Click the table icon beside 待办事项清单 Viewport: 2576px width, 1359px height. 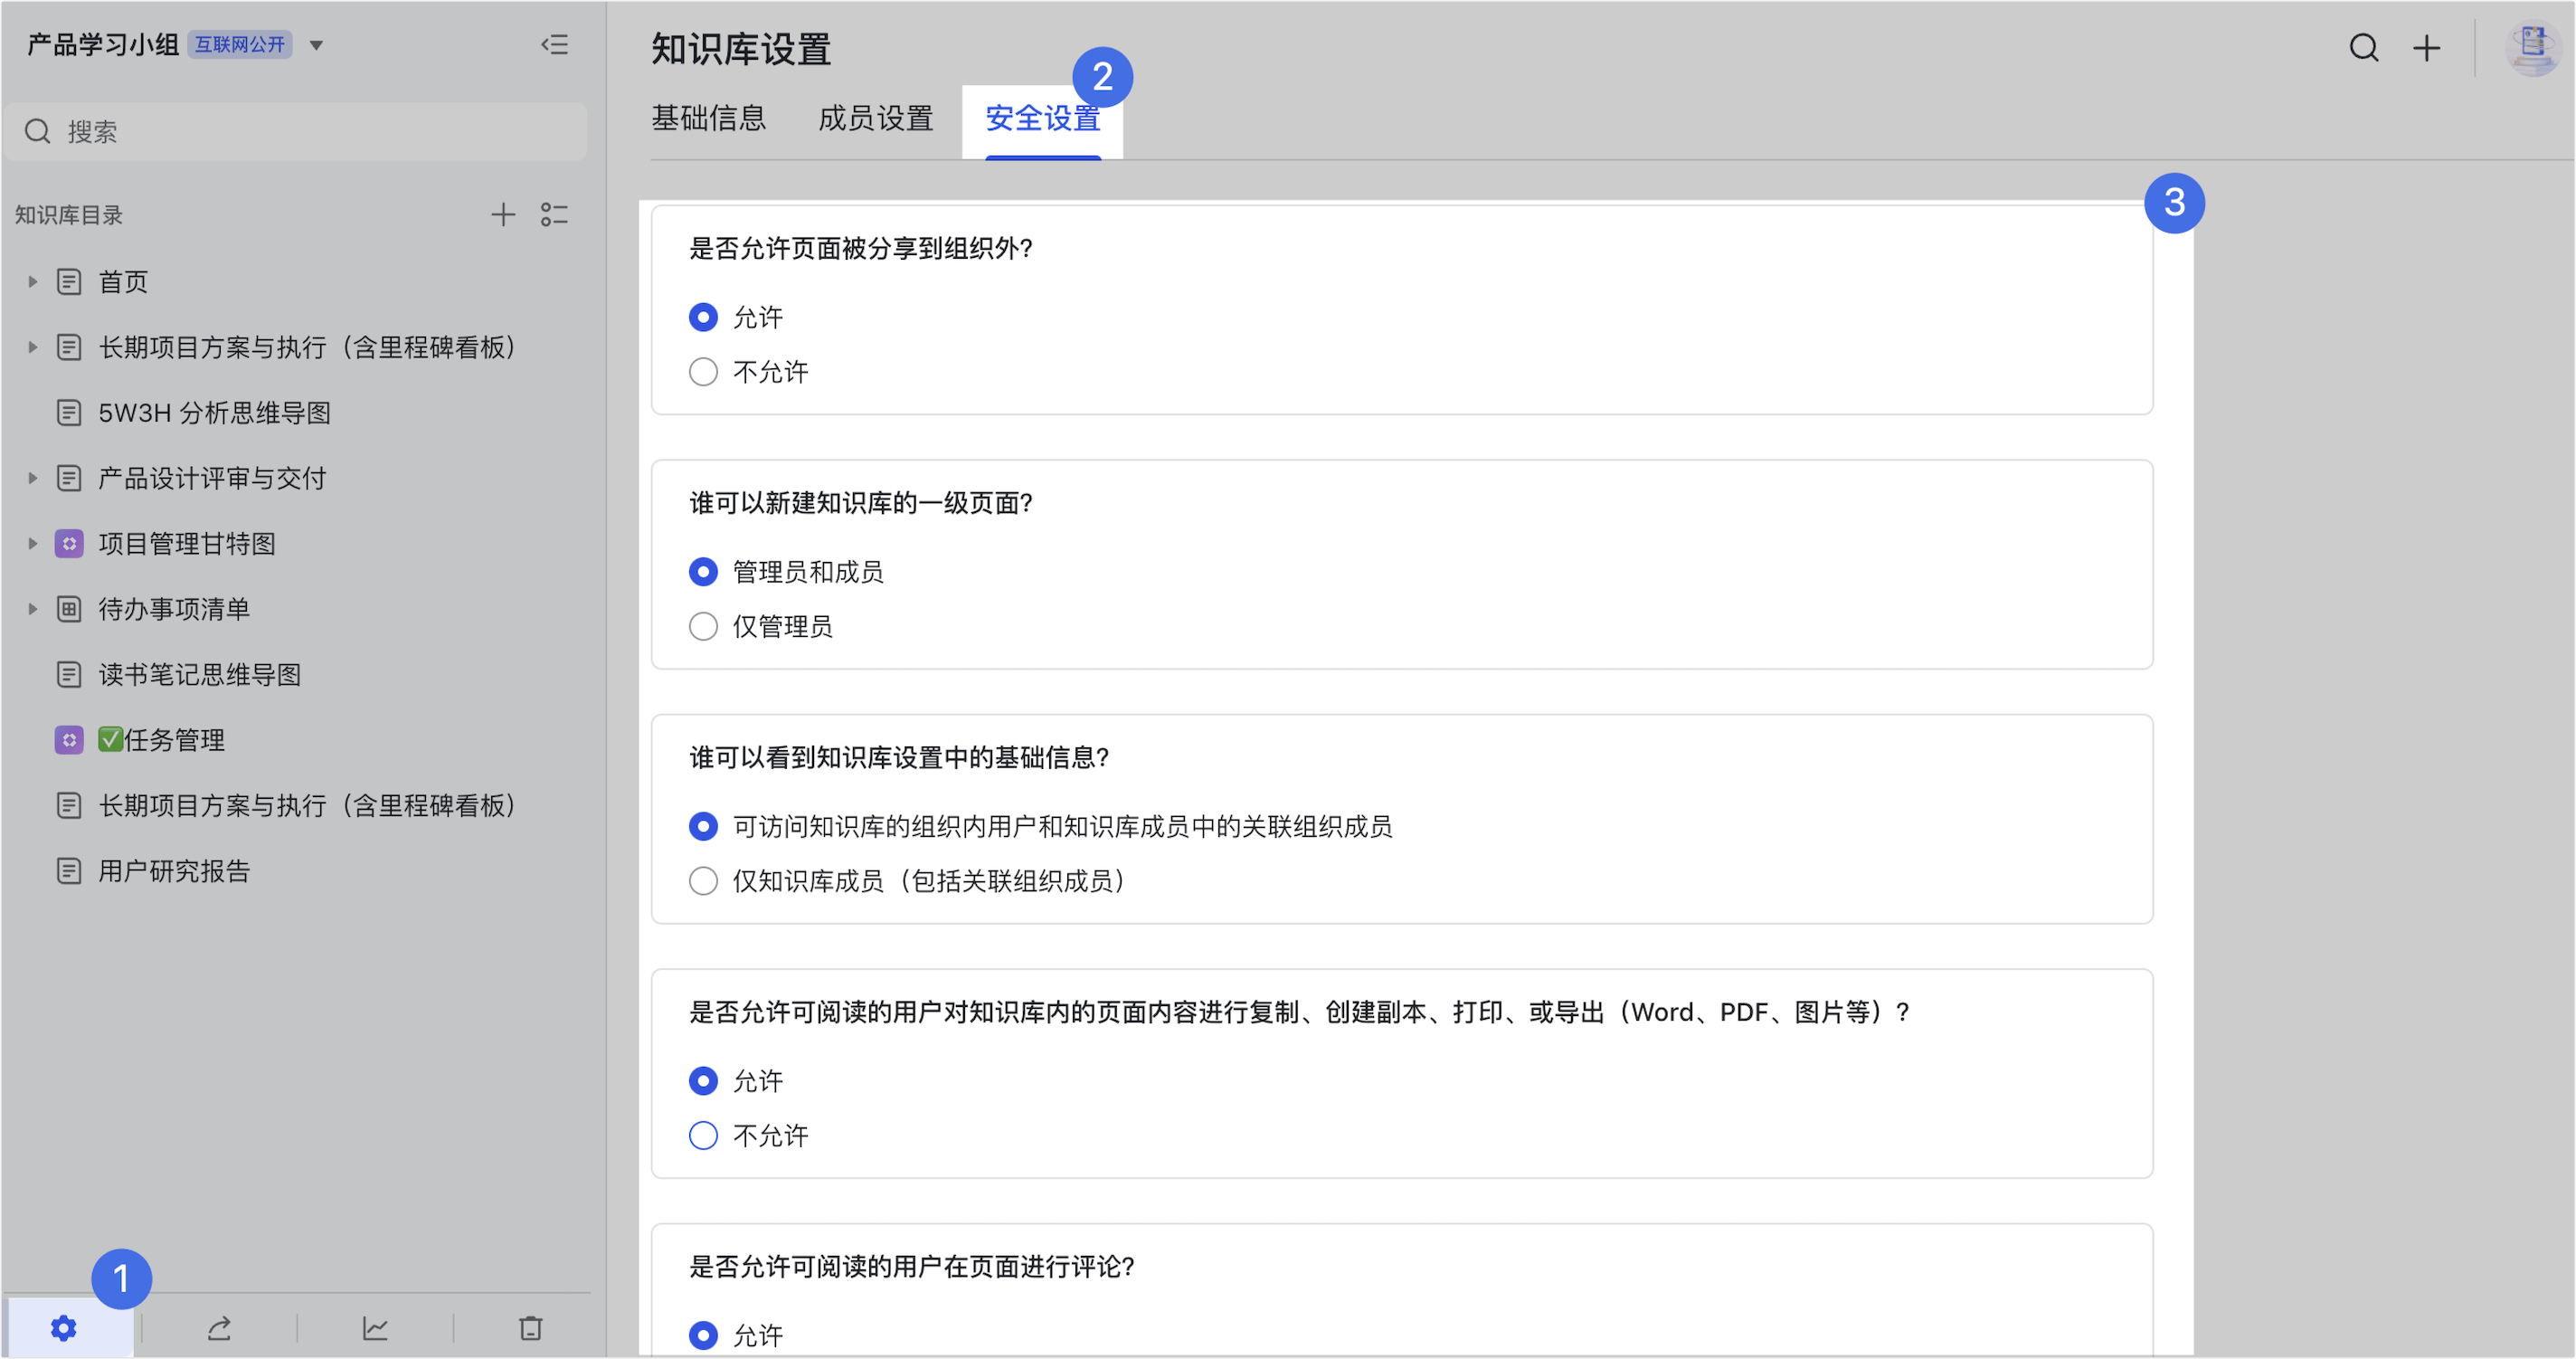69,609
